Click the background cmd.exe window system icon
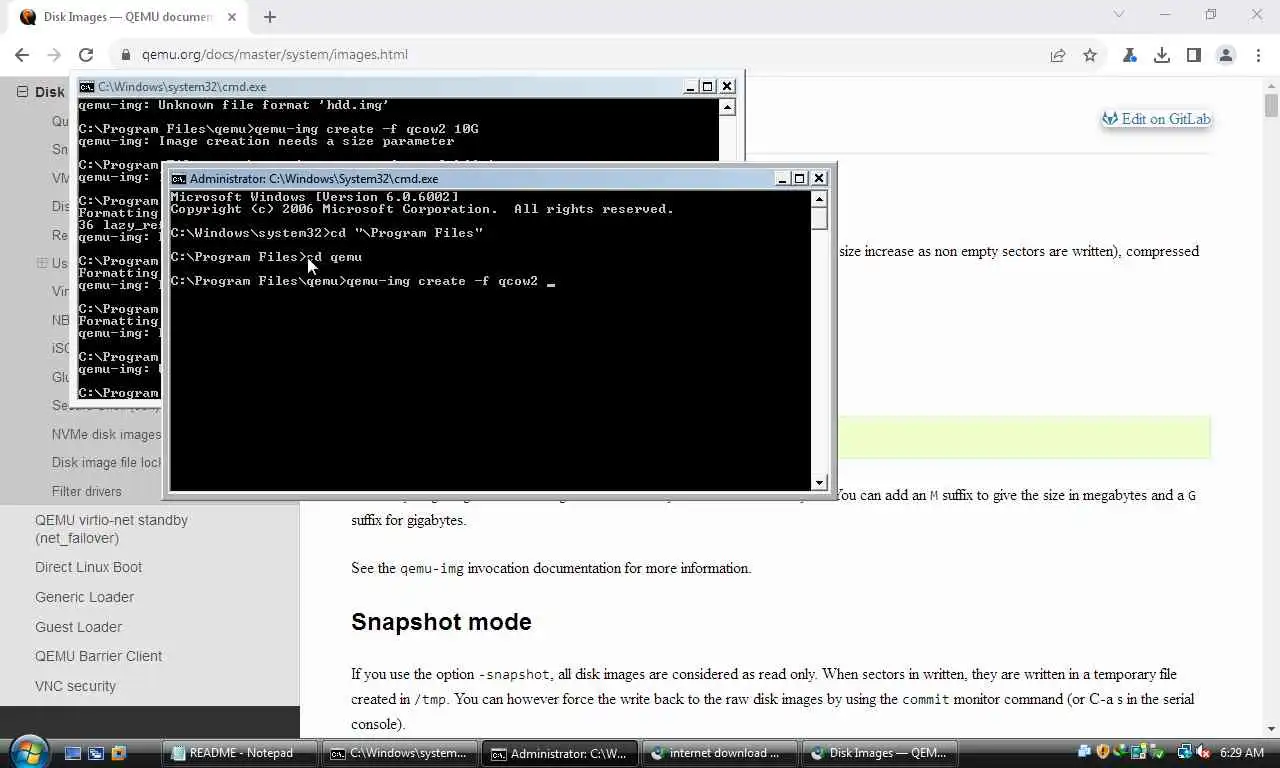This screenshot has width=1280, height=768. (87, 87)
